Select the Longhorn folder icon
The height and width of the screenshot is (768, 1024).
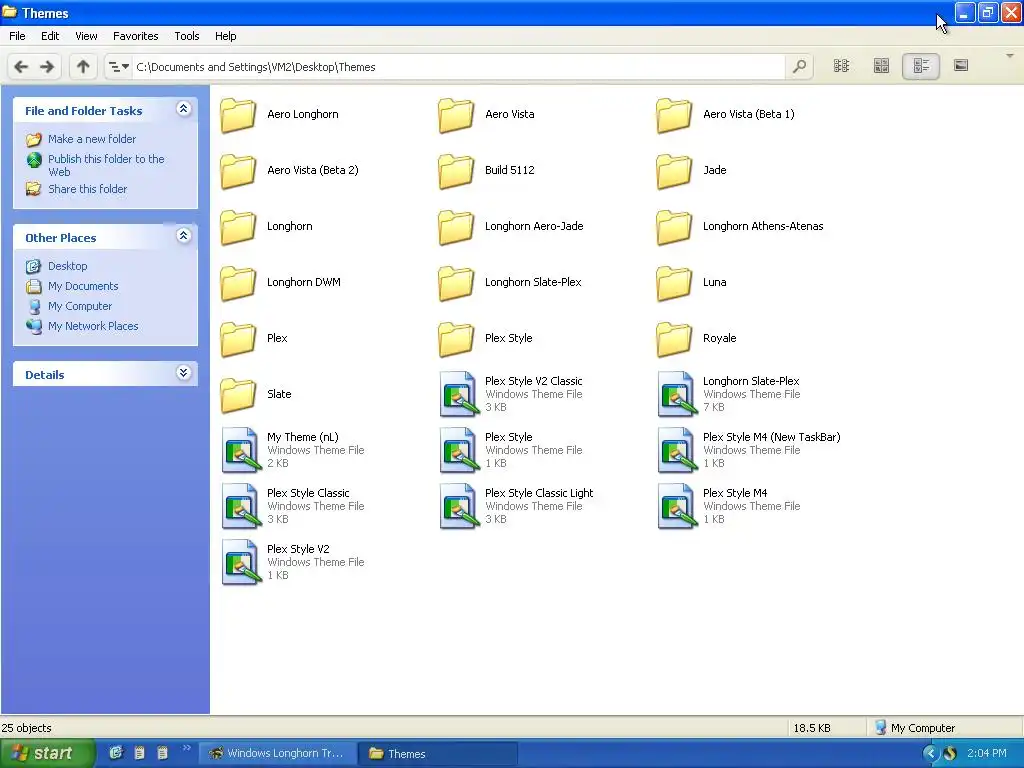[238, 227]
